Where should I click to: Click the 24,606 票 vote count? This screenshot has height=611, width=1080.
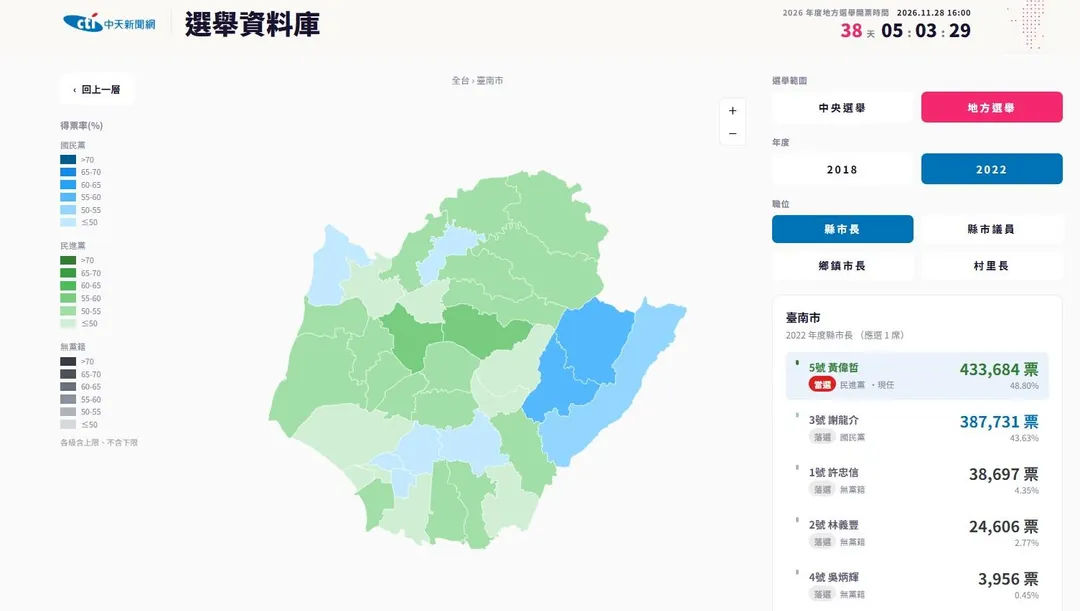(x=1004, y=526)
